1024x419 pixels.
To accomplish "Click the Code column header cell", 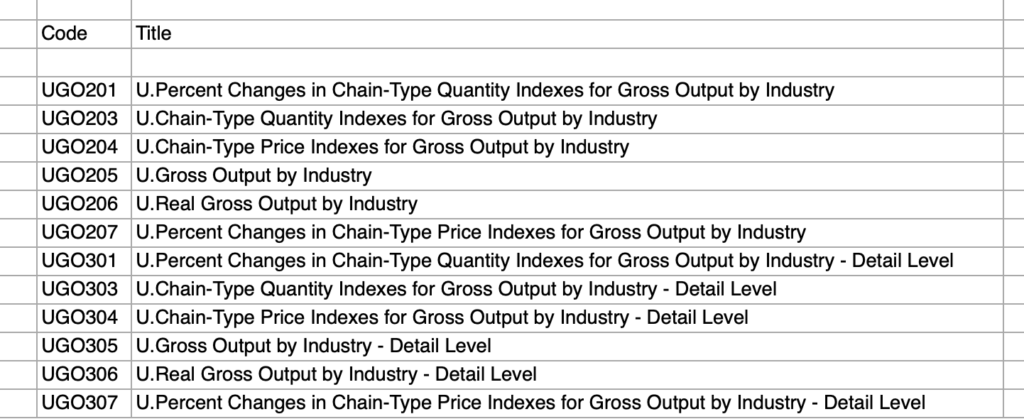I will pos(65,34).
